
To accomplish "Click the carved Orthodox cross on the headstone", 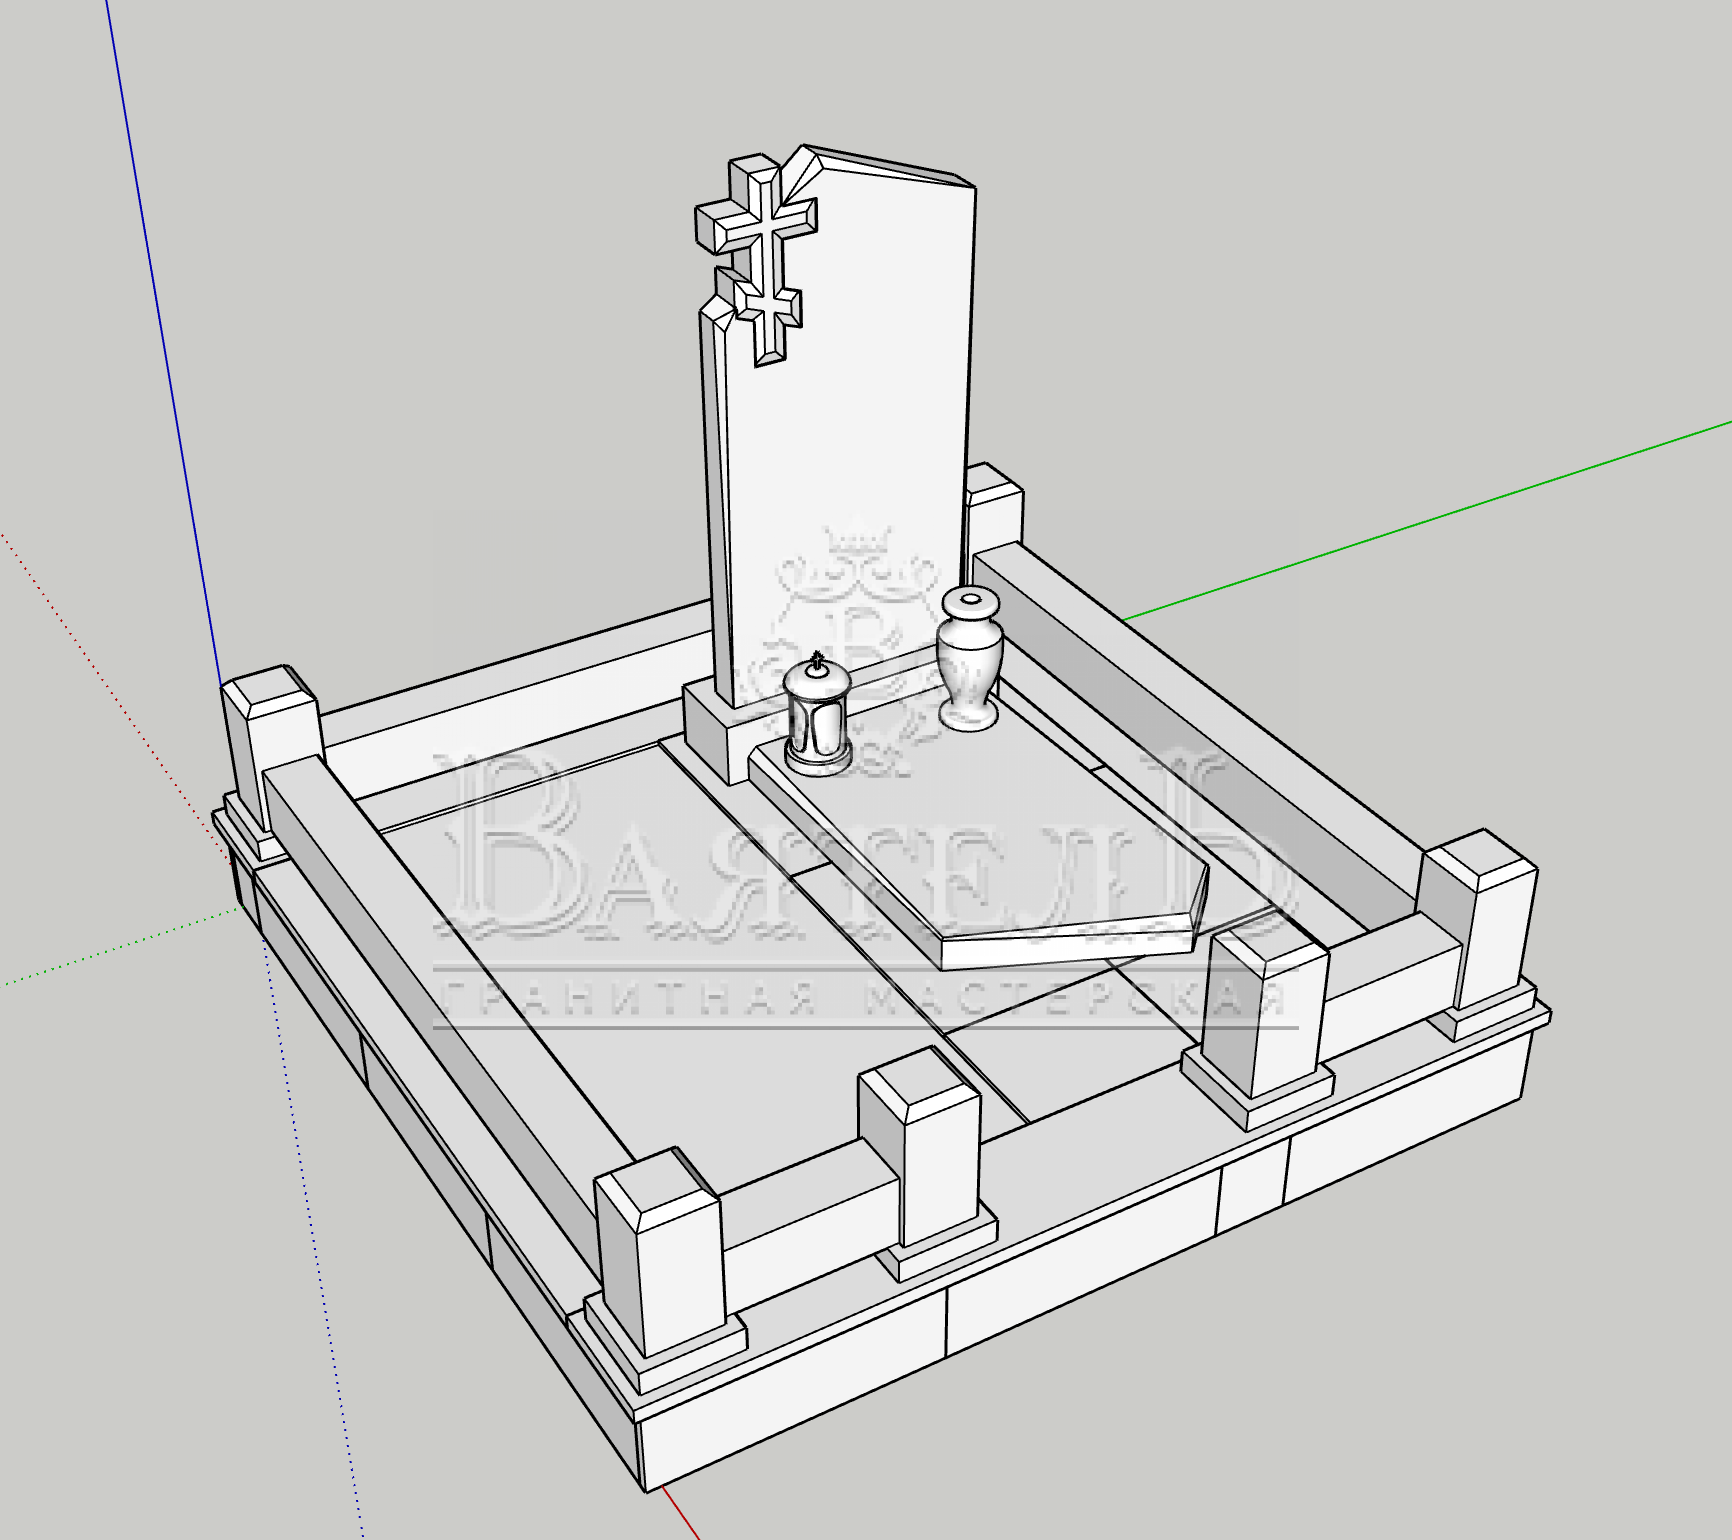I will pos(764,260).
